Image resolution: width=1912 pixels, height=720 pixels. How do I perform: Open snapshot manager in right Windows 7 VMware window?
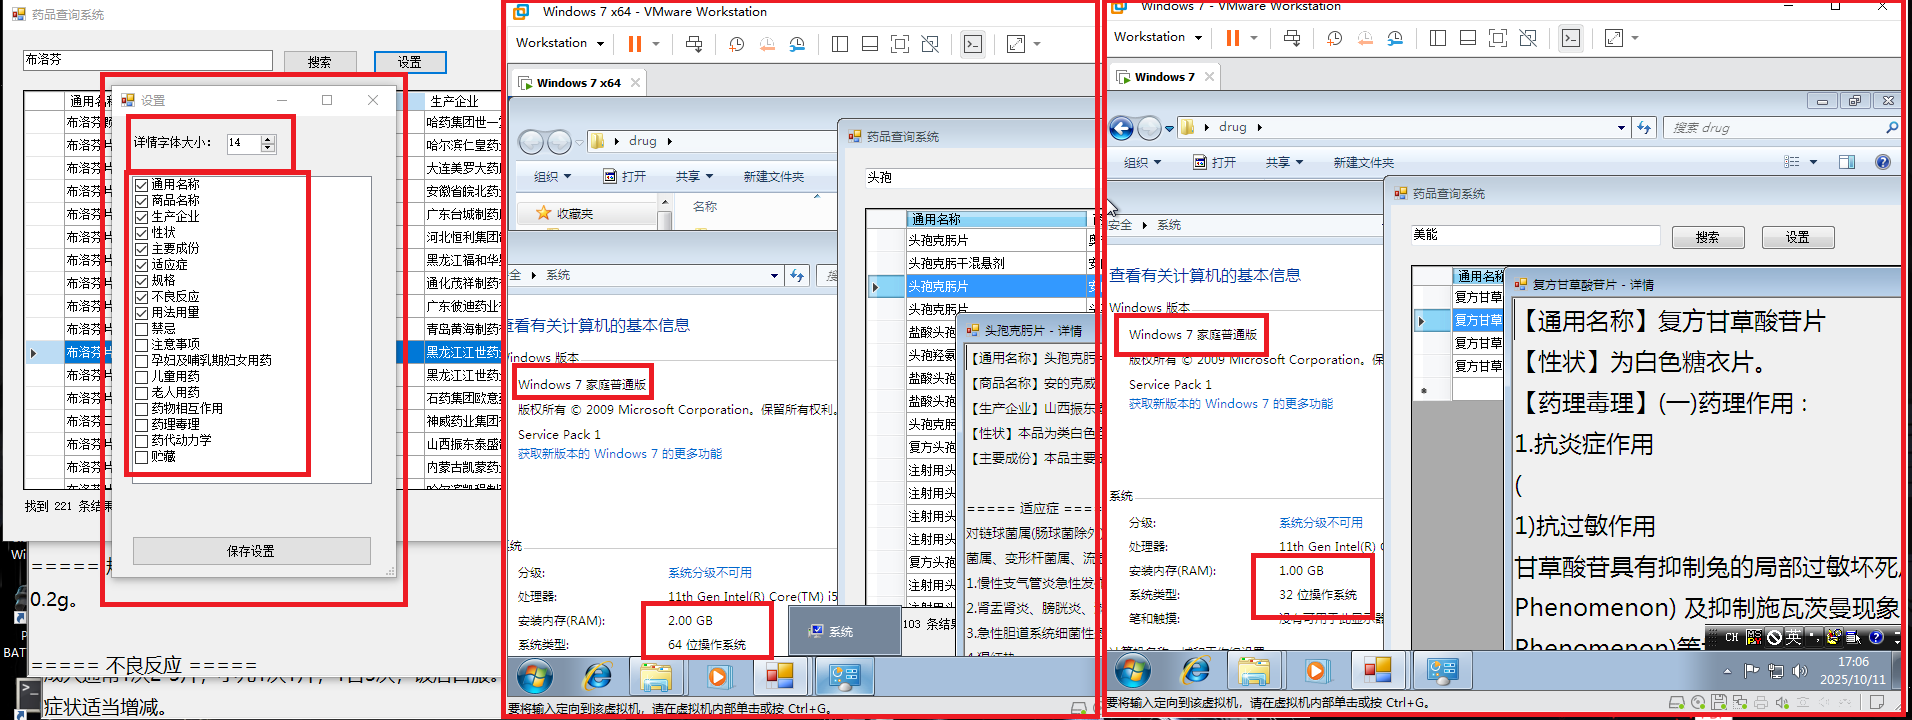click(x=1395, y=38)
